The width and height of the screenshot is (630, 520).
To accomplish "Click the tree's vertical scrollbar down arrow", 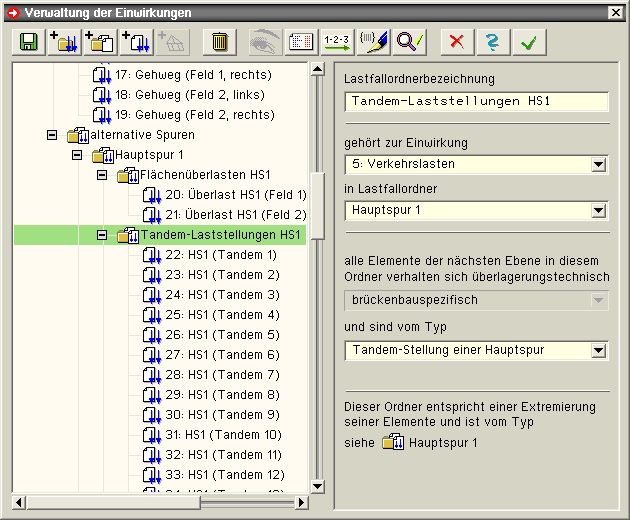I will pos(318,486).
